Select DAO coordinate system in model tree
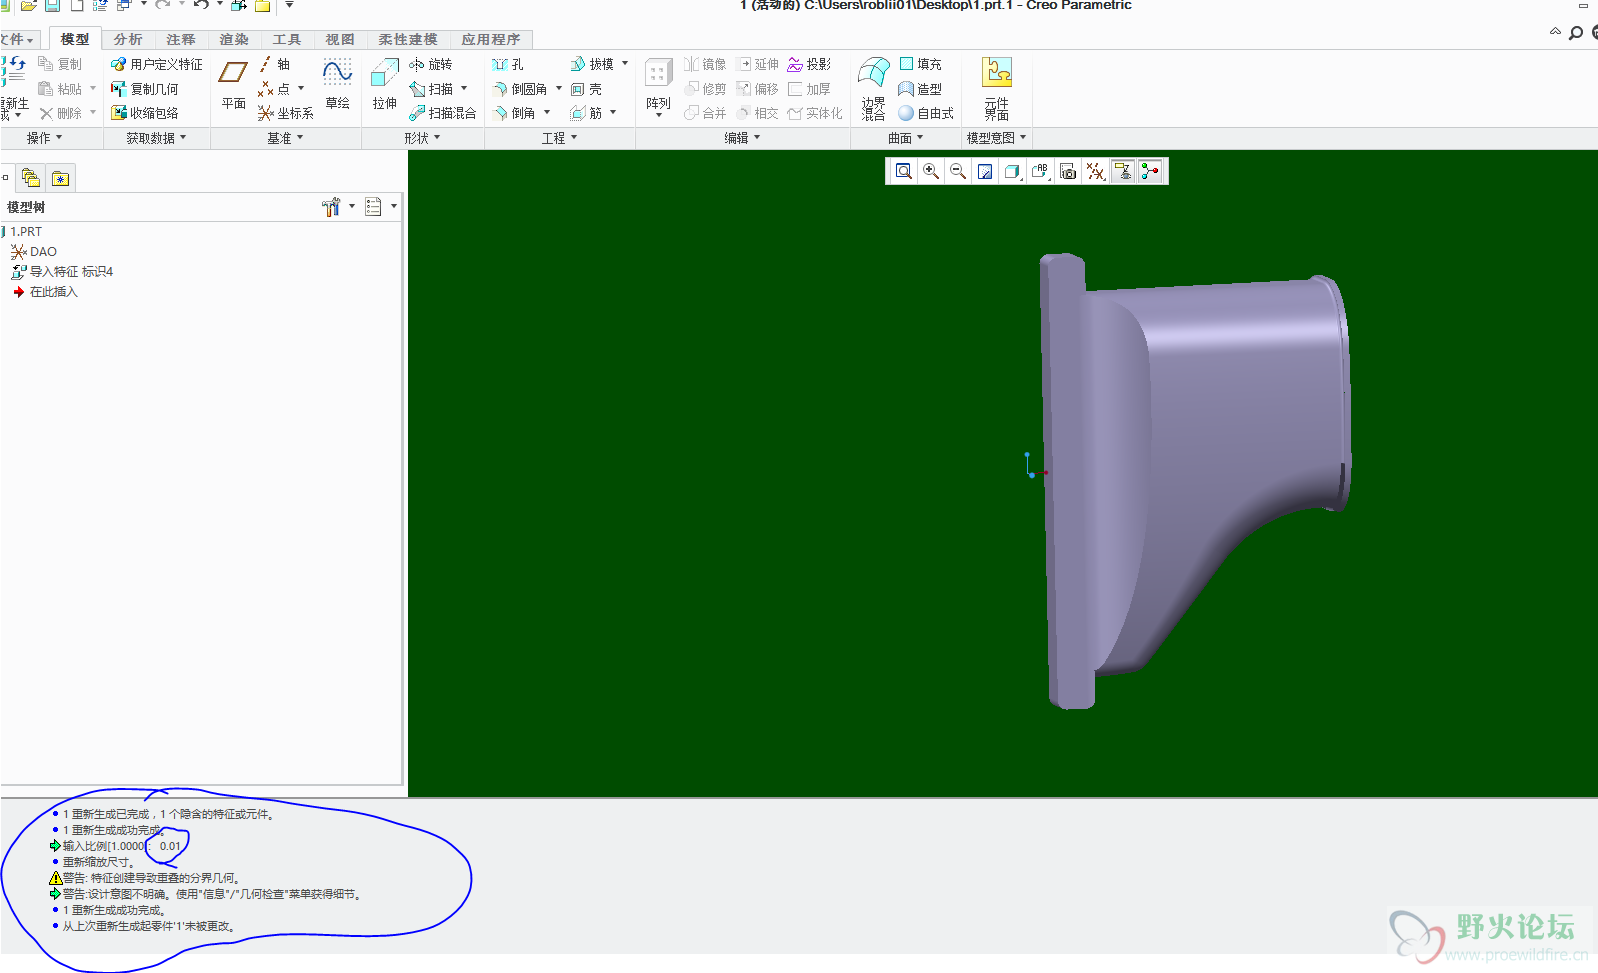Viewport: 1598px width, 973px height. click(x=35, y=252)
